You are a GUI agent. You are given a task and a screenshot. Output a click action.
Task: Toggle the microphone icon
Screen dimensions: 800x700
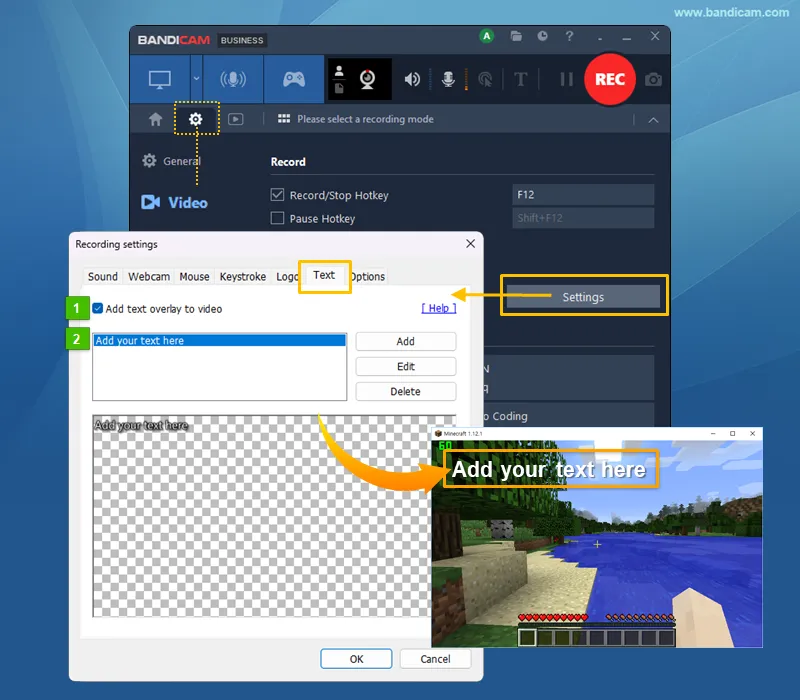pos(448,79)
